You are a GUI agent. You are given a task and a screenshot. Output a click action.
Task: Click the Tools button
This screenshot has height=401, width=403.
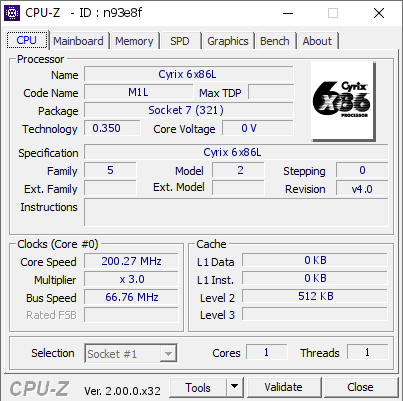[198, 387]
